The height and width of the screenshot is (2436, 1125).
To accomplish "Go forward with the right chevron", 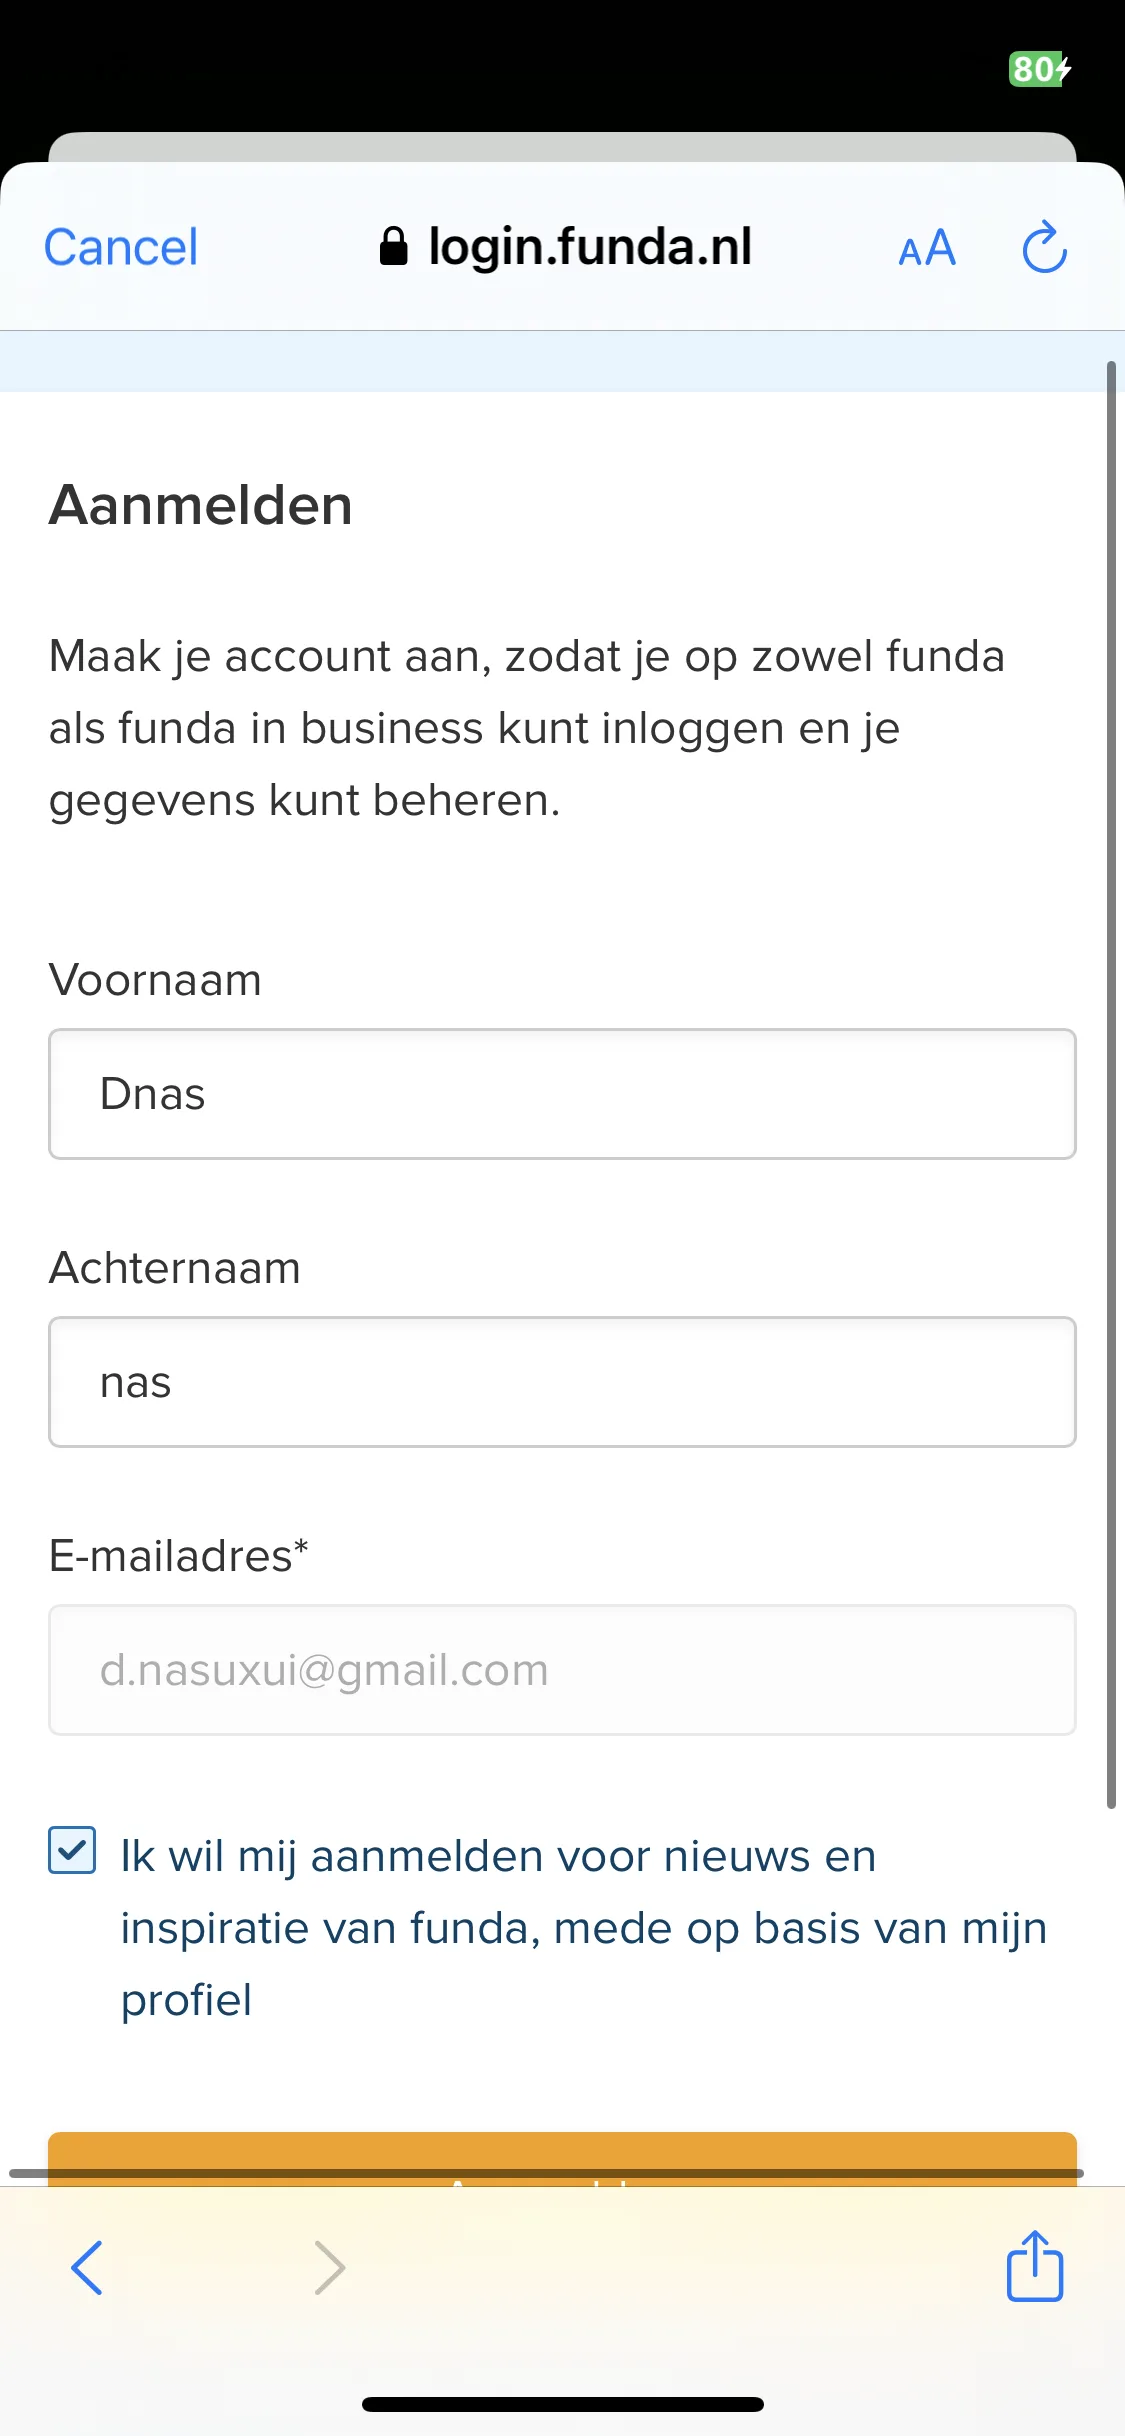I will [329, 2267].
